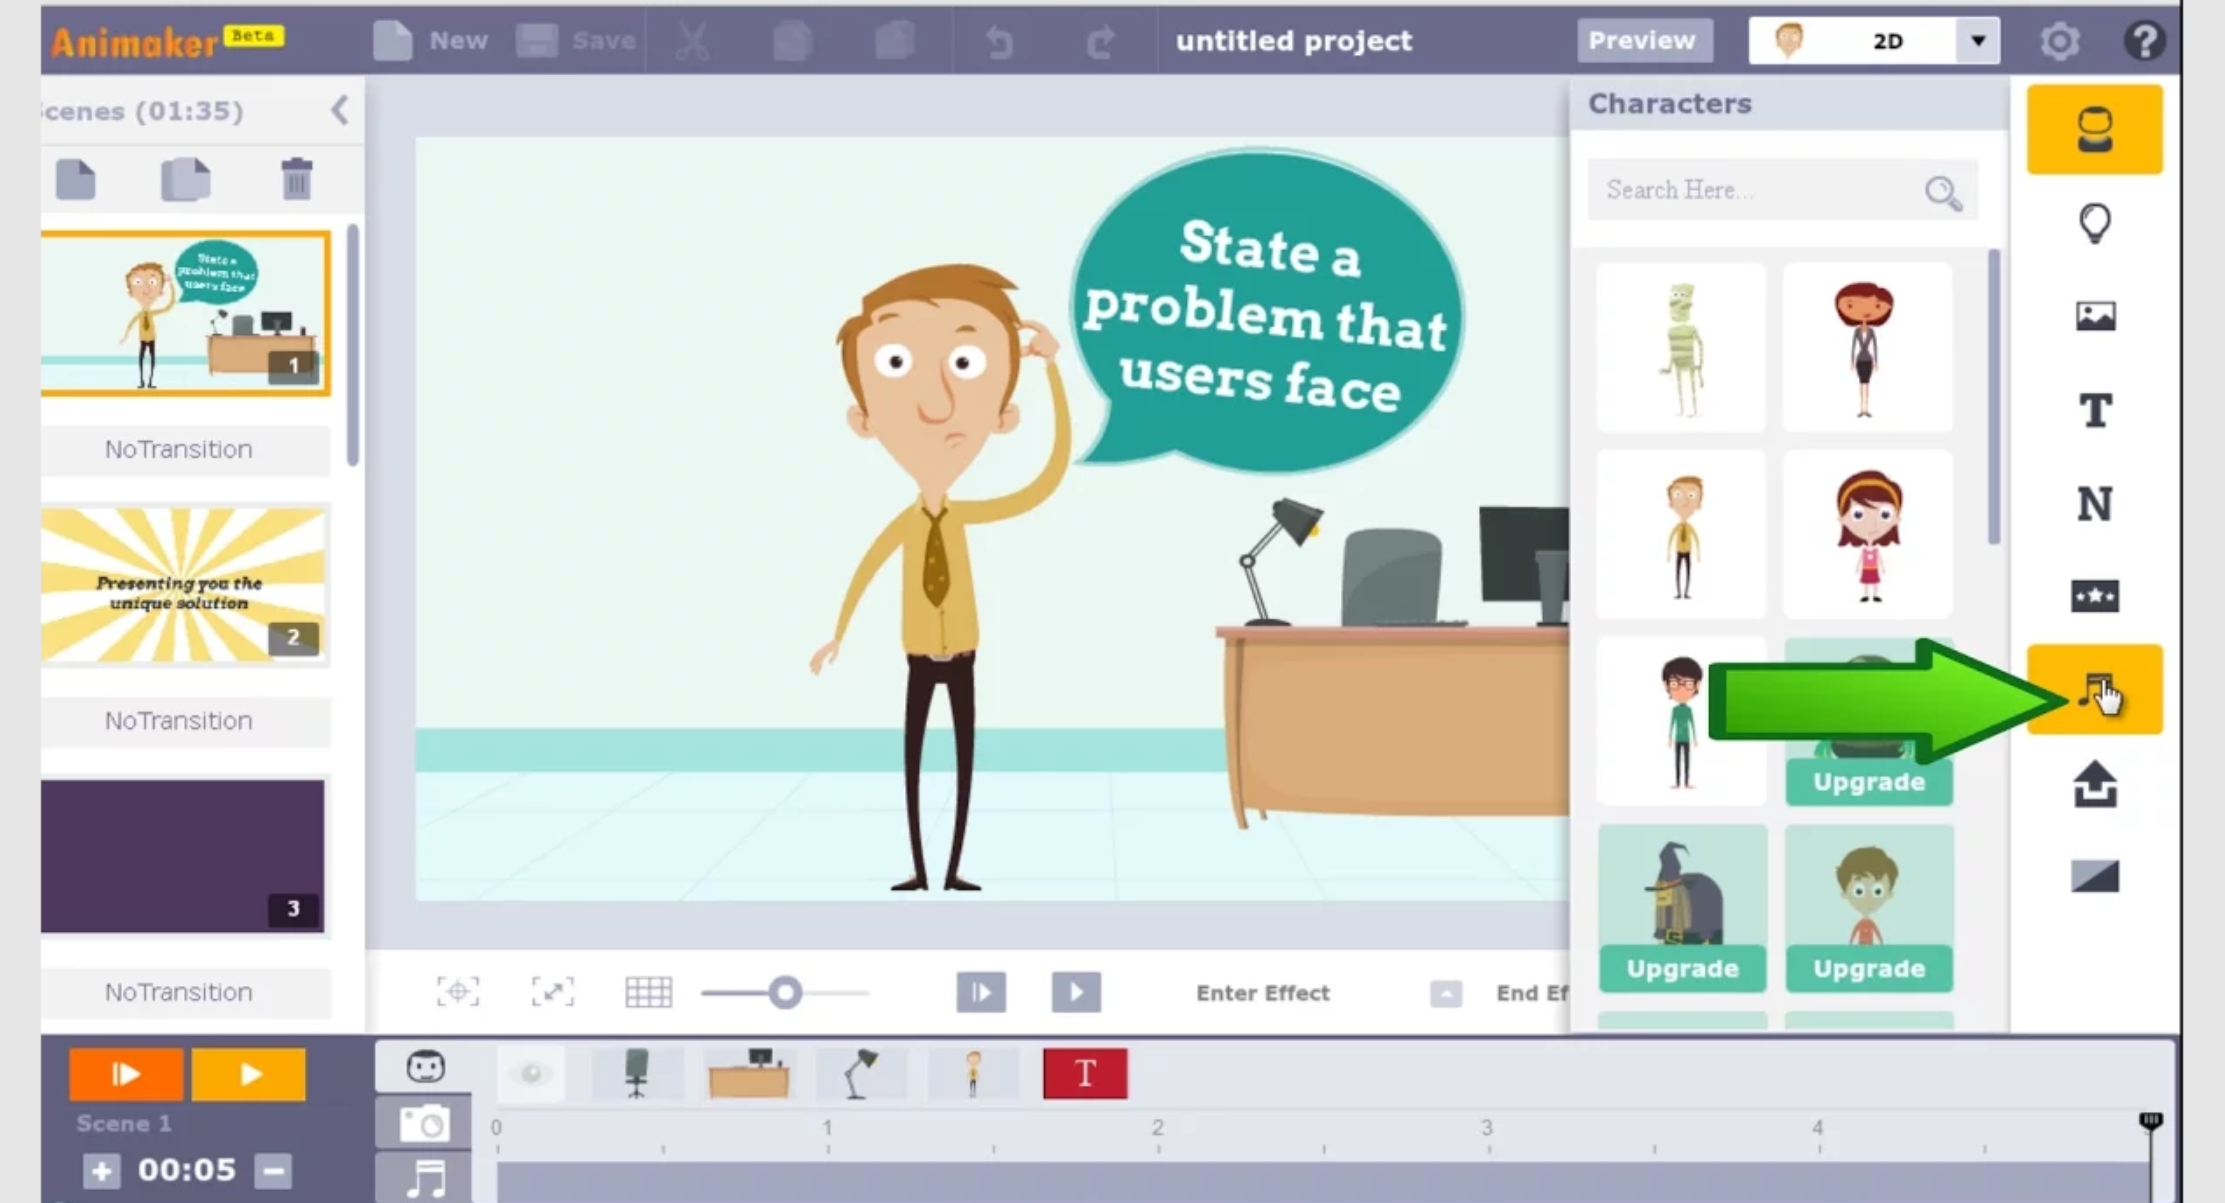Click the Preview button
Viewport: 2225px width, 1203px height.
(1642, 41)
